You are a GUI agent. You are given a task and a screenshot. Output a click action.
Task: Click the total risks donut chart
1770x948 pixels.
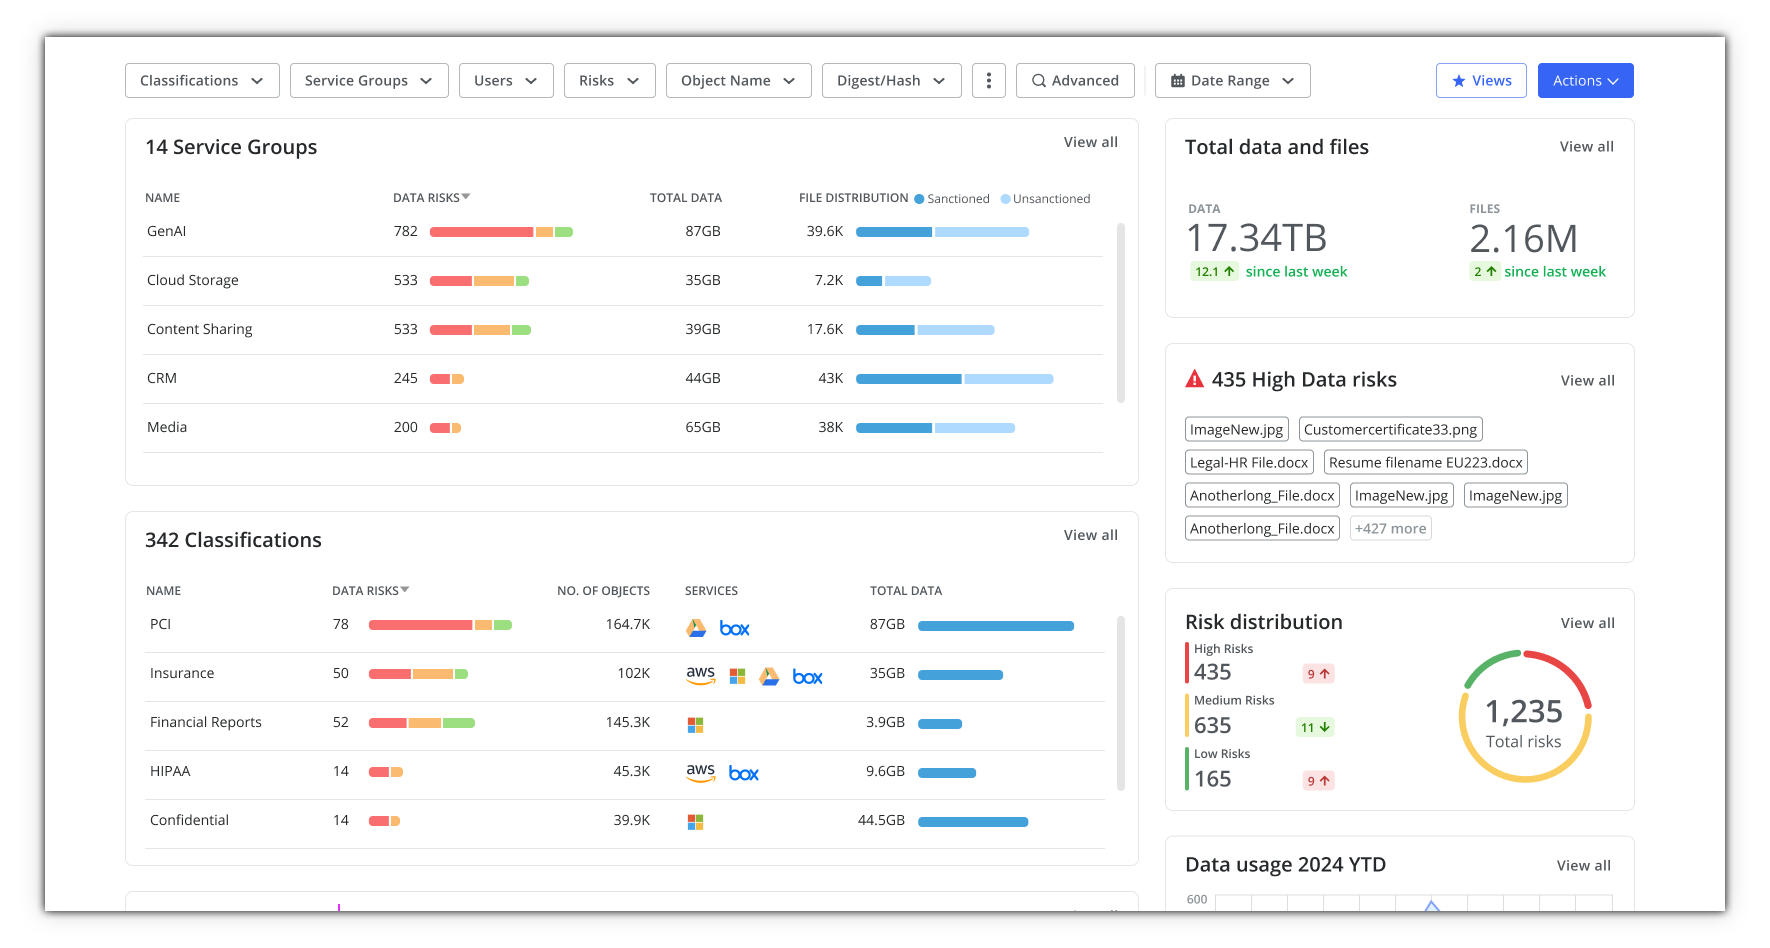pos(1524,717)
